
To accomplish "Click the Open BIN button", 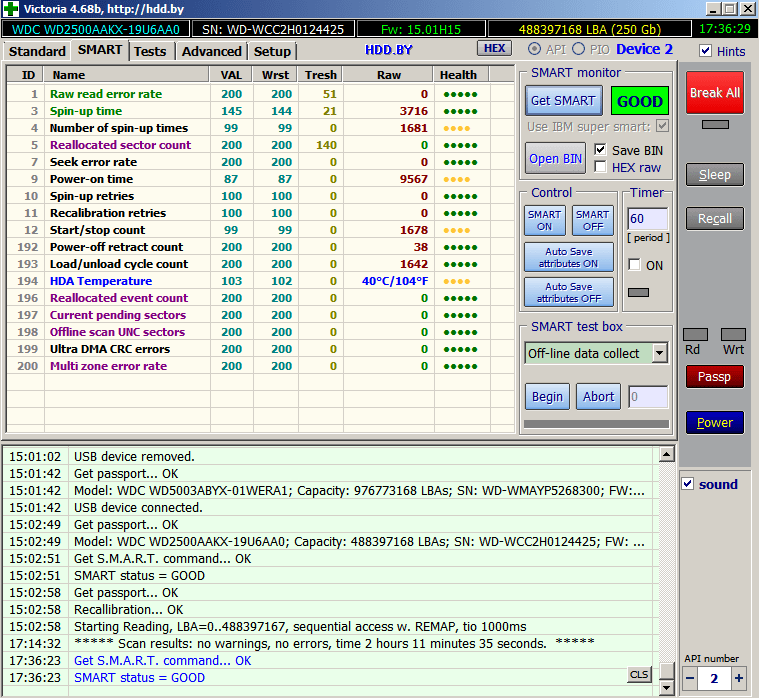I will (555, 158).
